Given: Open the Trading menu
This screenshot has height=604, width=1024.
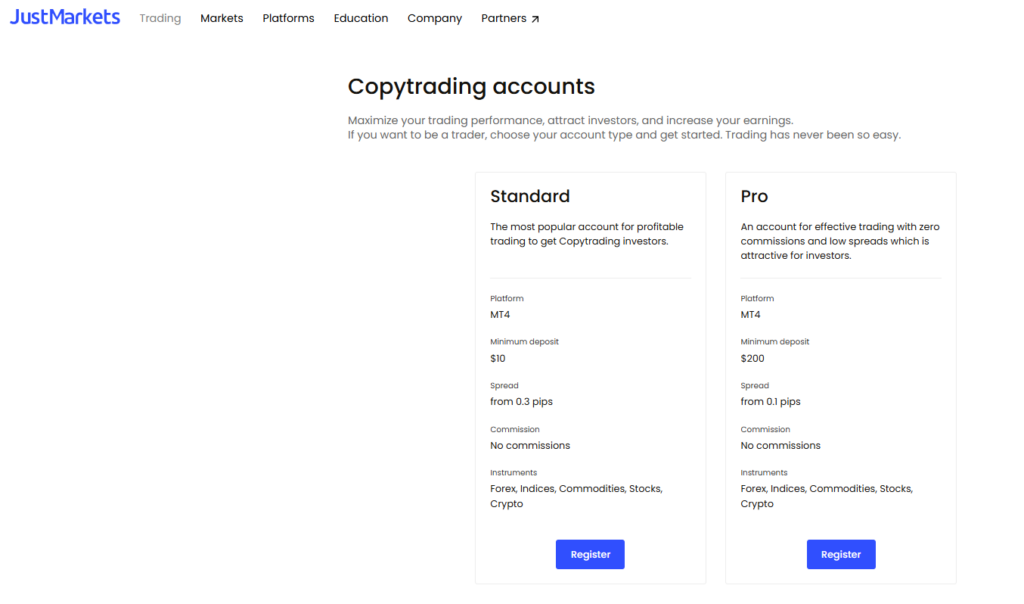Looking at the screenshot, I should (160, 18).
